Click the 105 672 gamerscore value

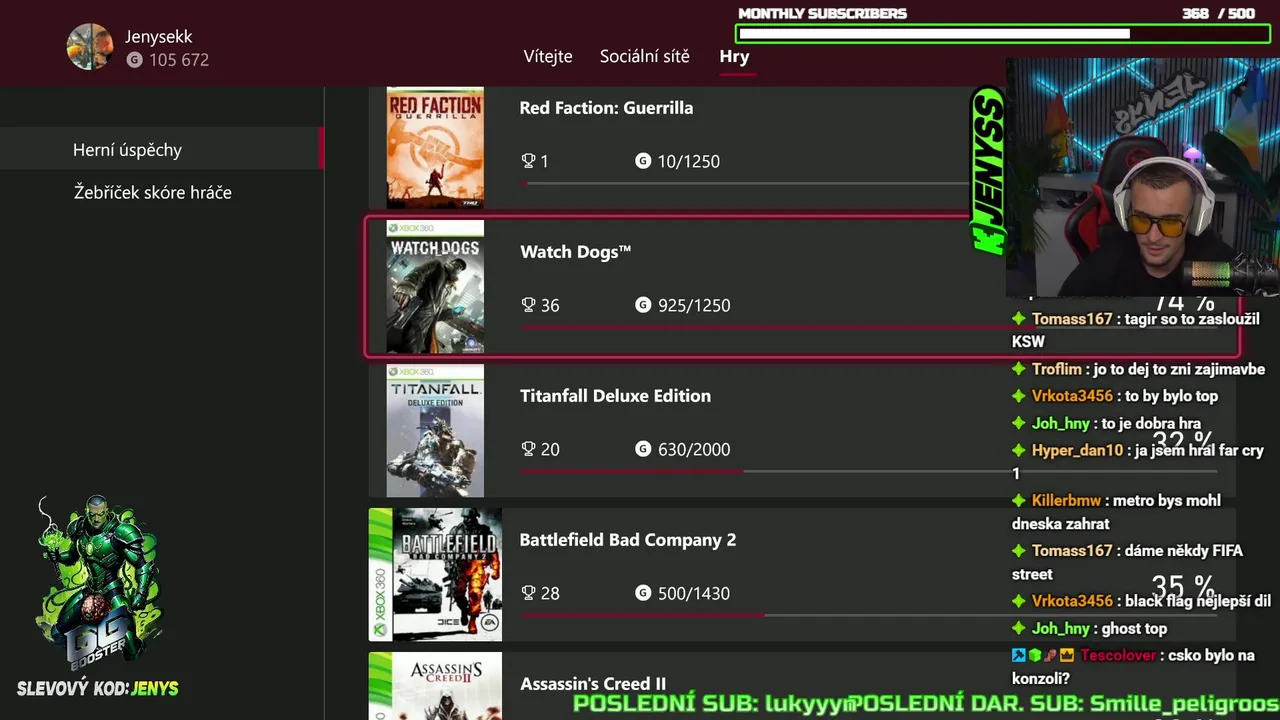179,60
